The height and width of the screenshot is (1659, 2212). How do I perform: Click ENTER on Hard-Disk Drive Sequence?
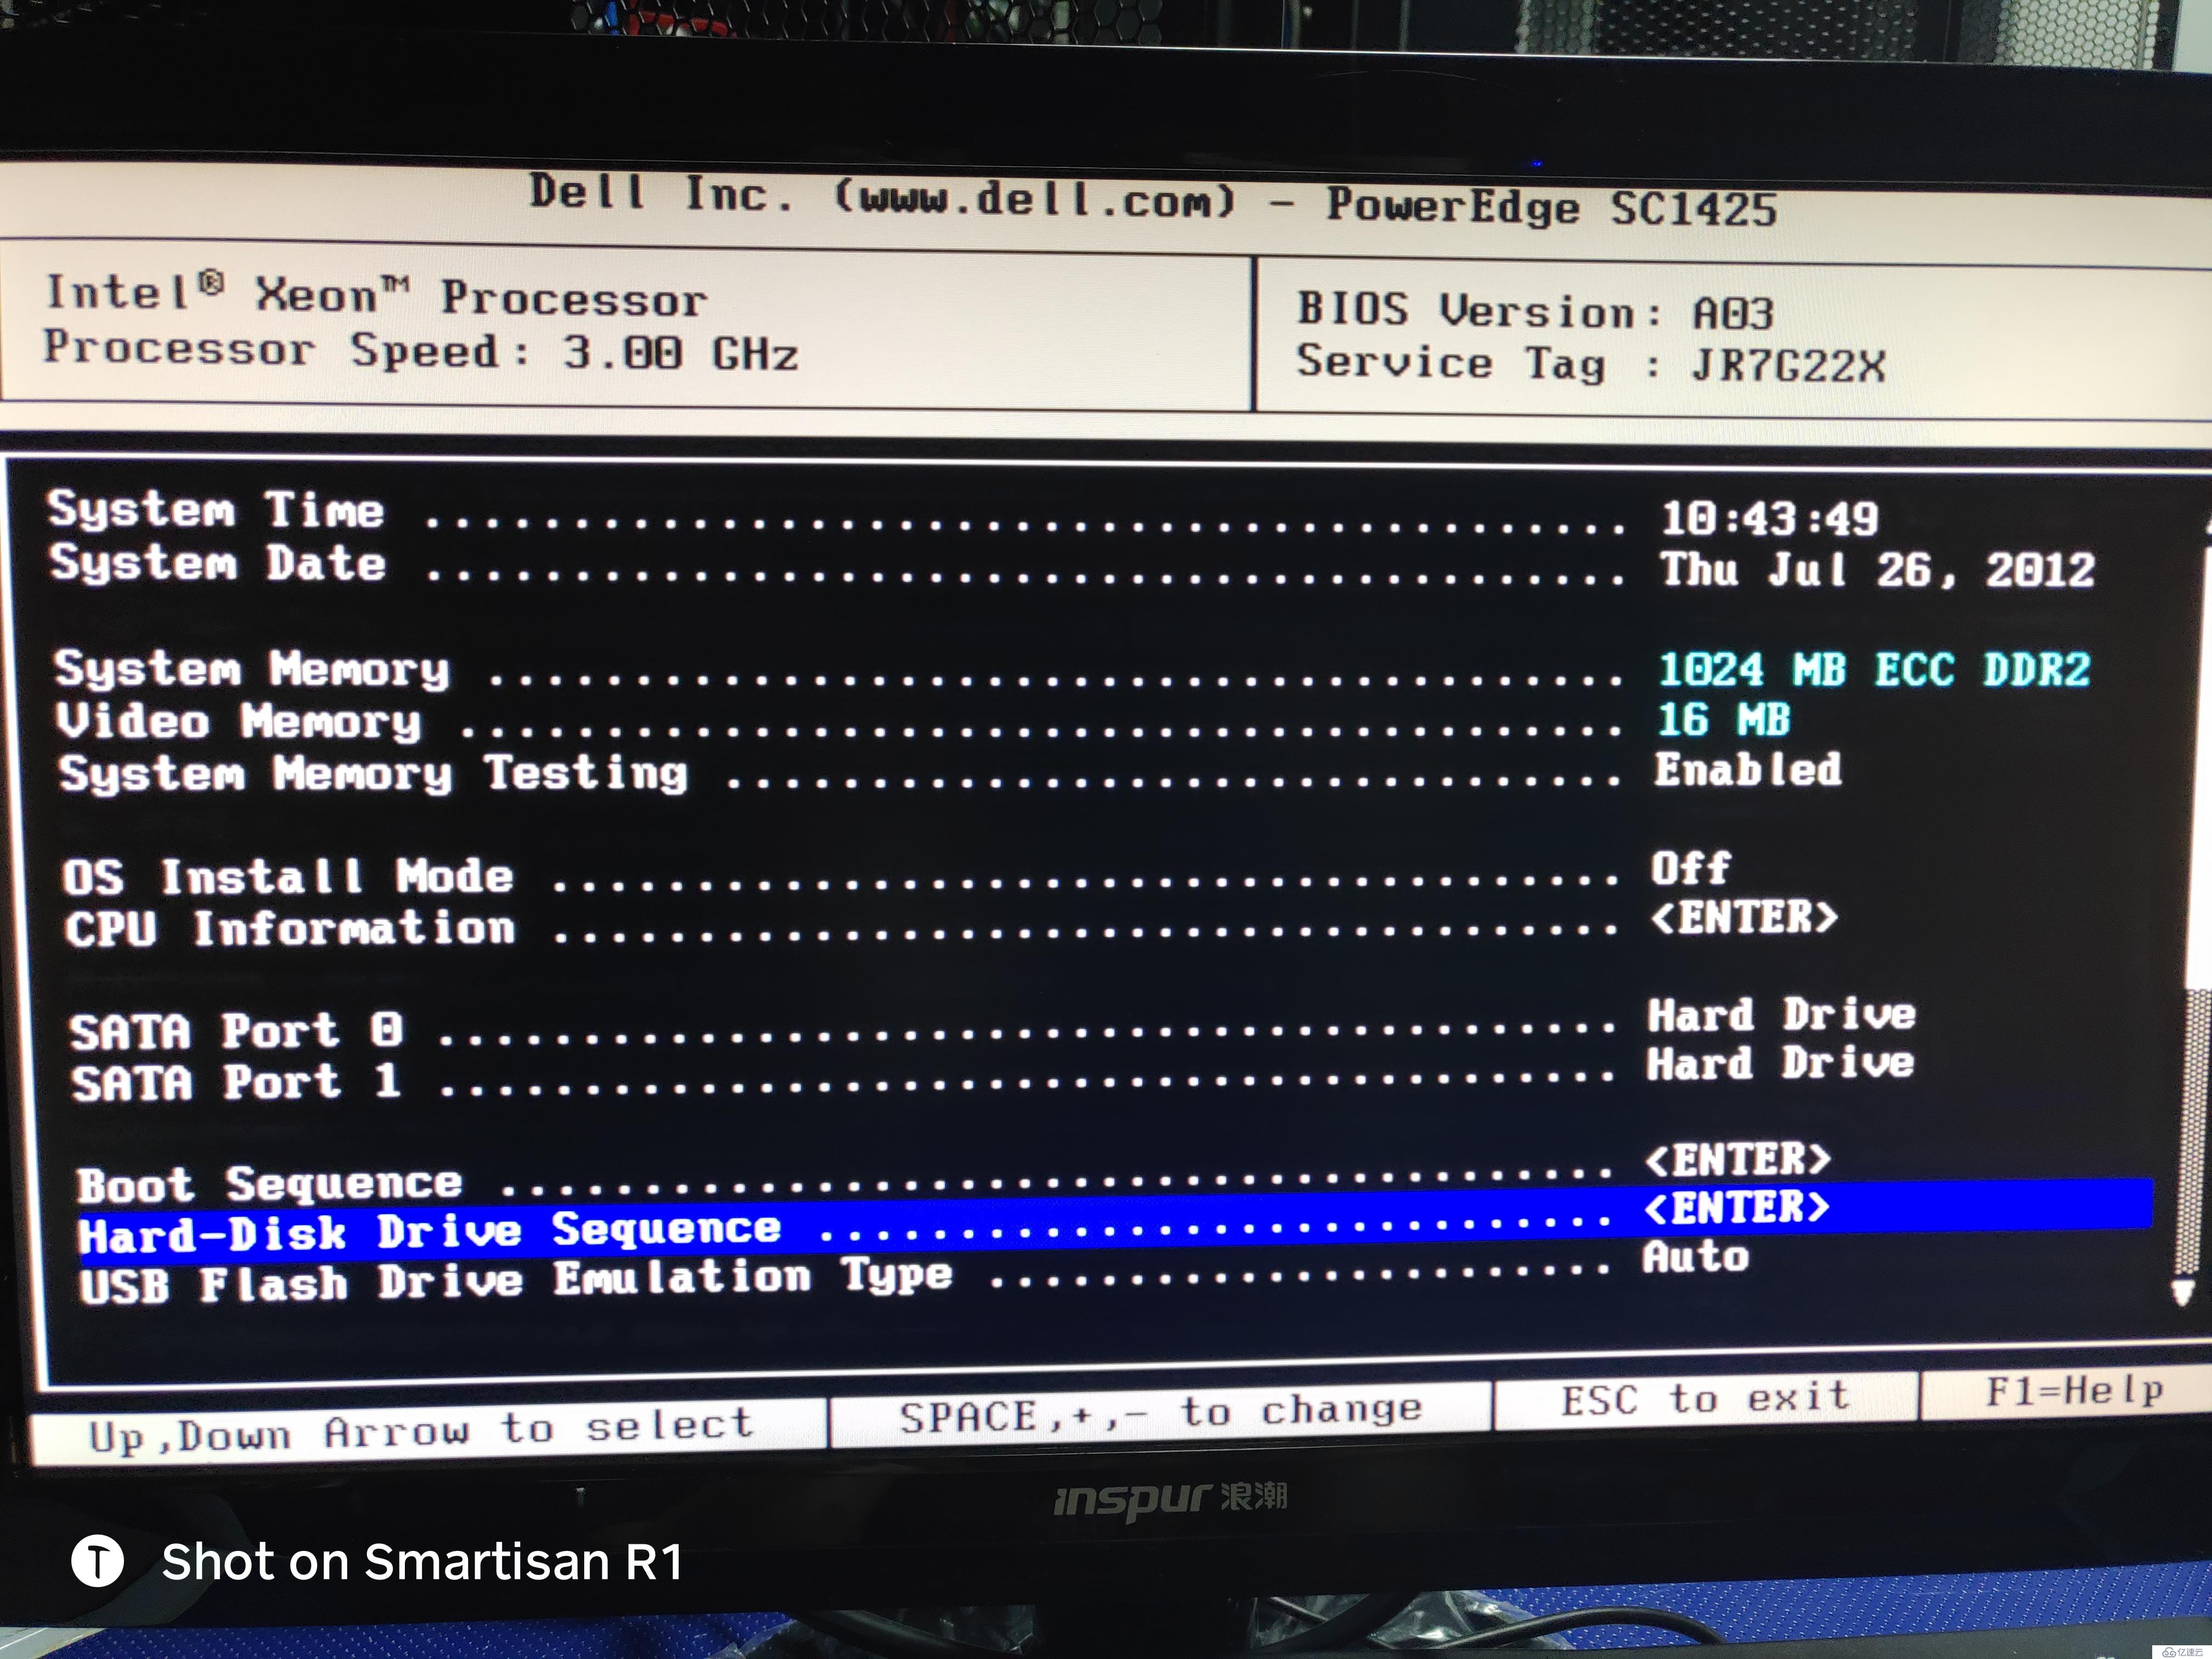coord(1736,1208)
